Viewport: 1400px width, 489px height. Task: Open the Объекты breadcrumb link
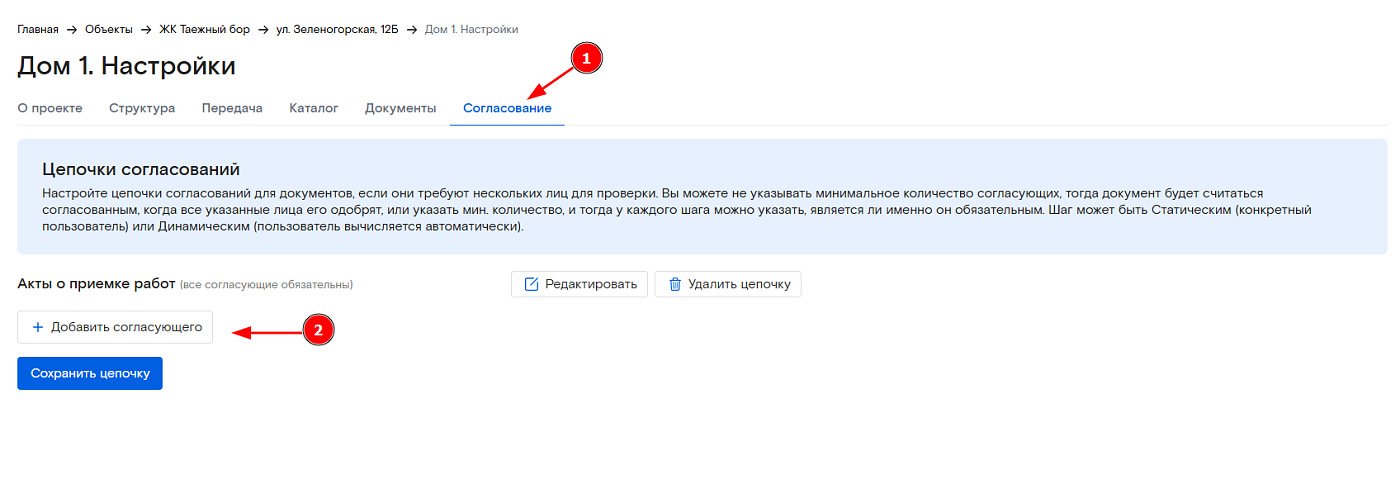pos(108,30)
